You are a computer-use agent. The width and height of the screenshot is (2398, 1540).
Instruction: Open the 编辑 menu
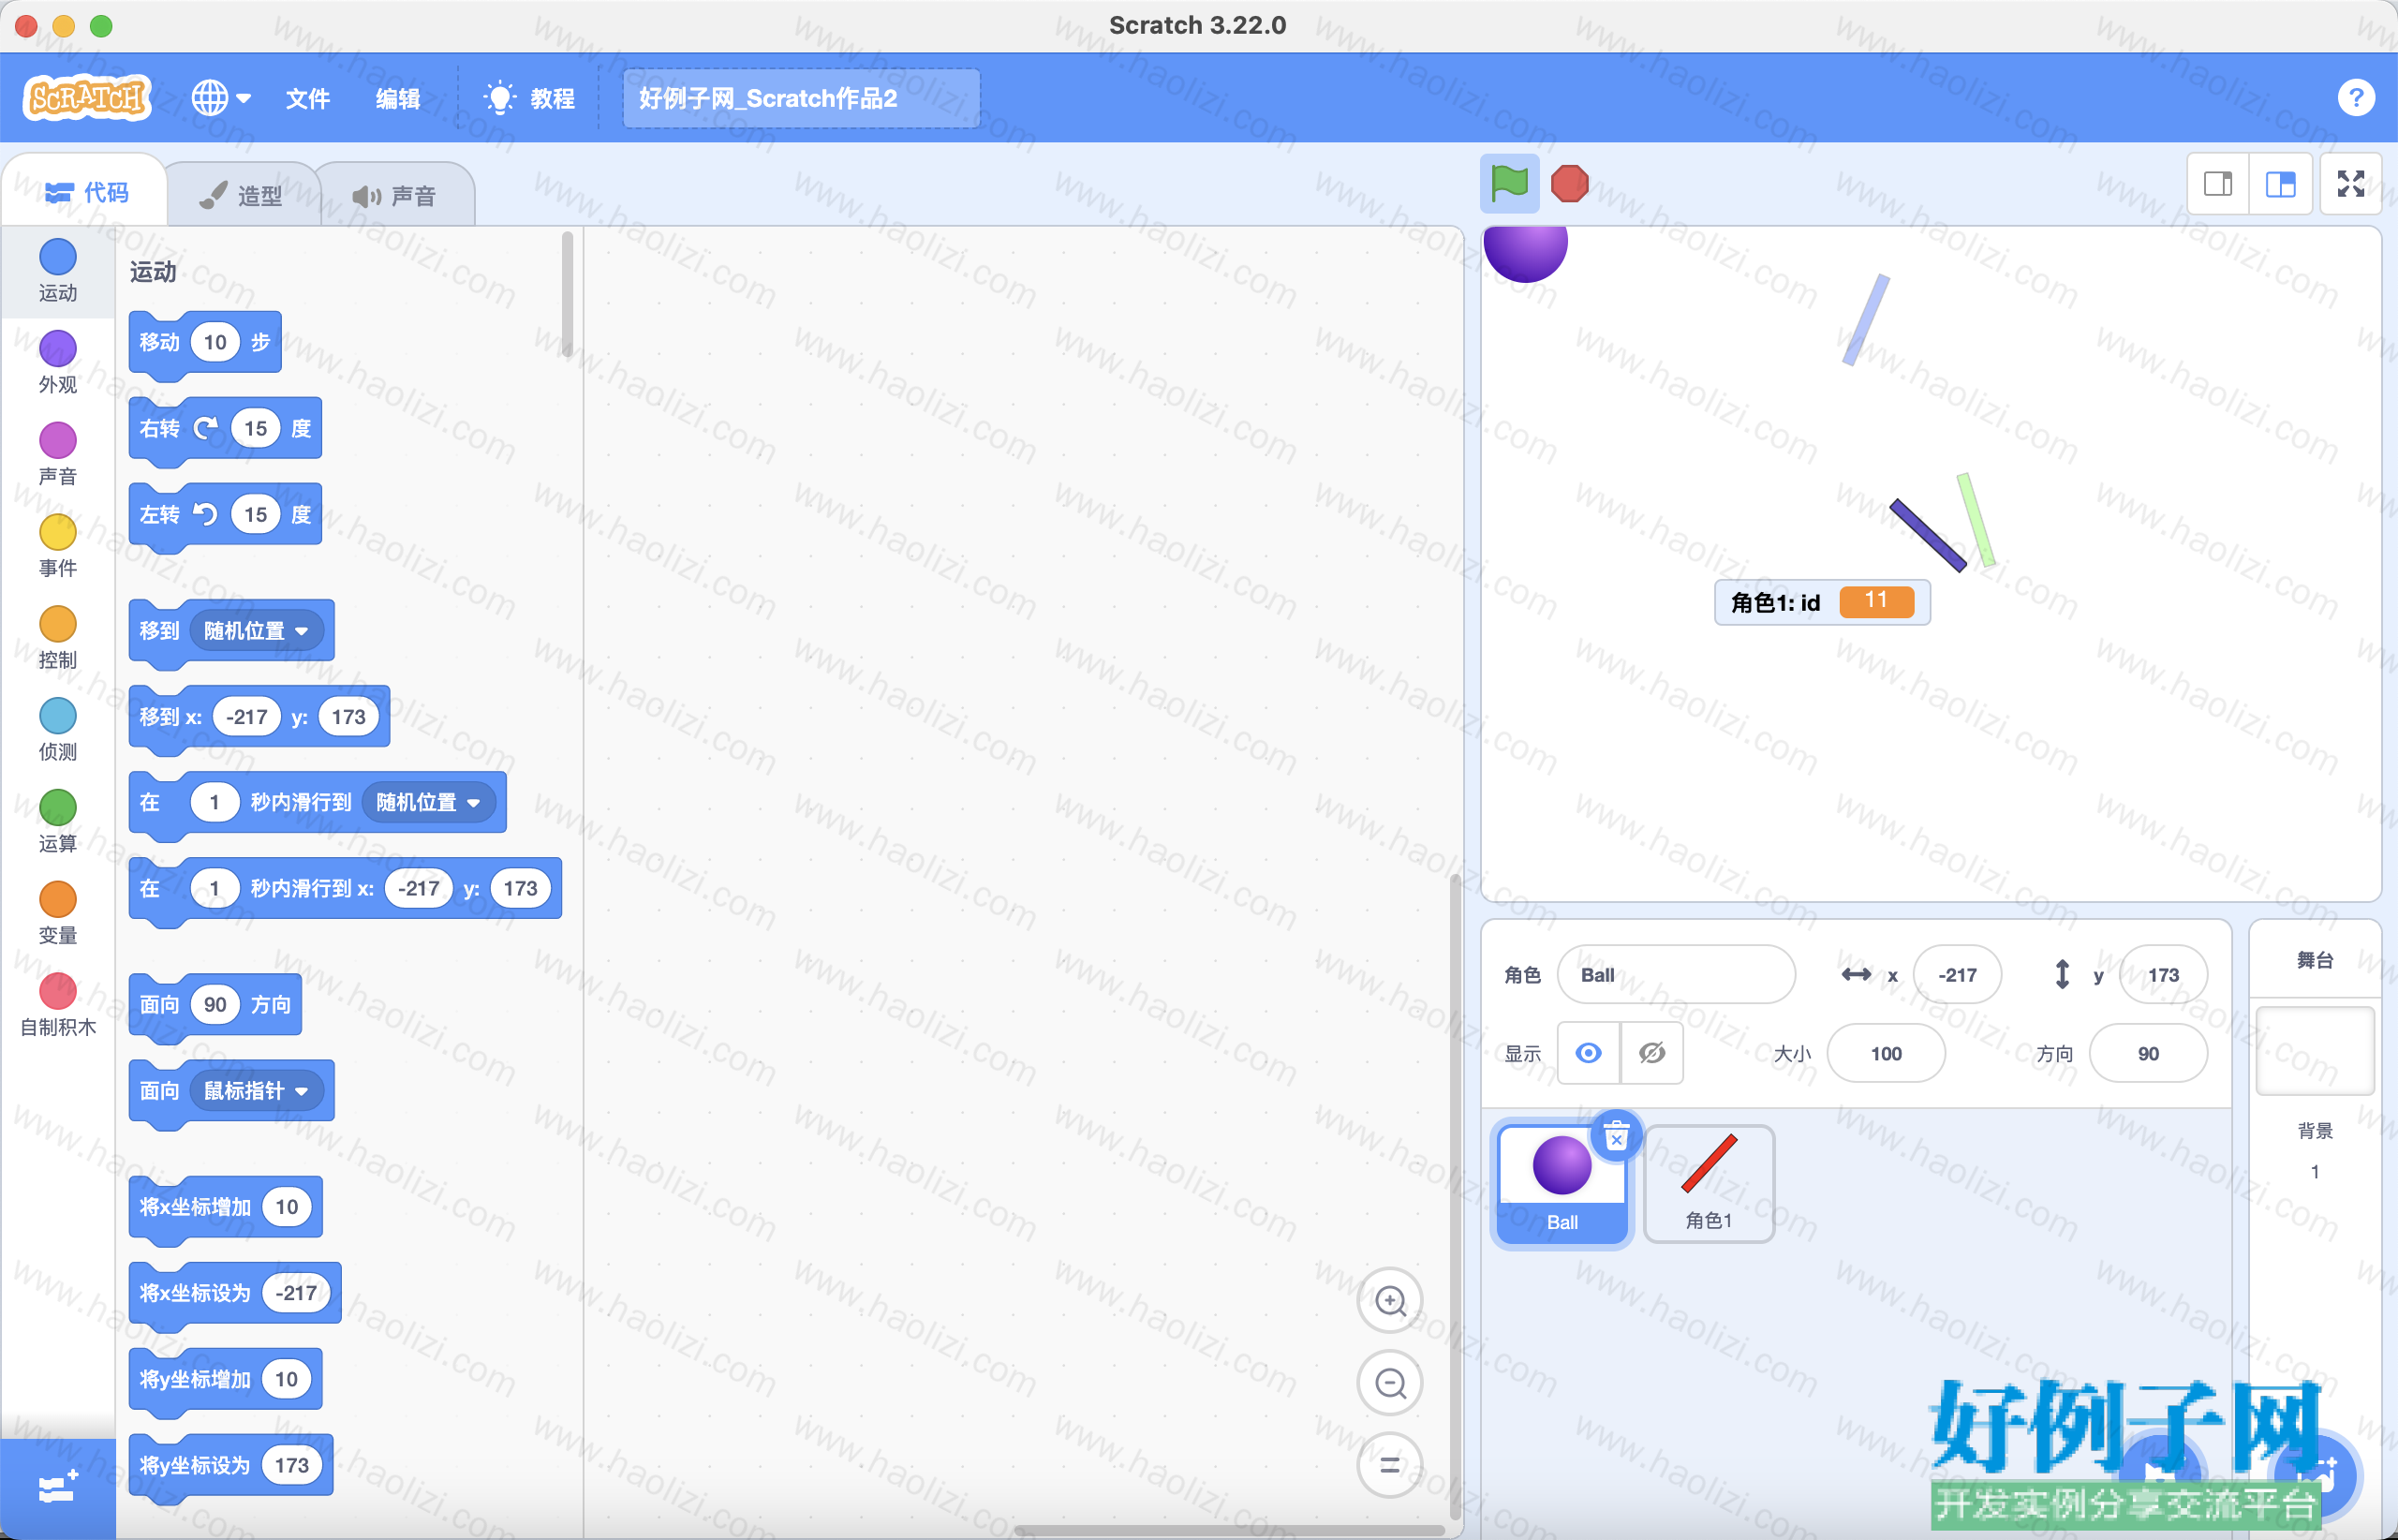pos(397,98)
